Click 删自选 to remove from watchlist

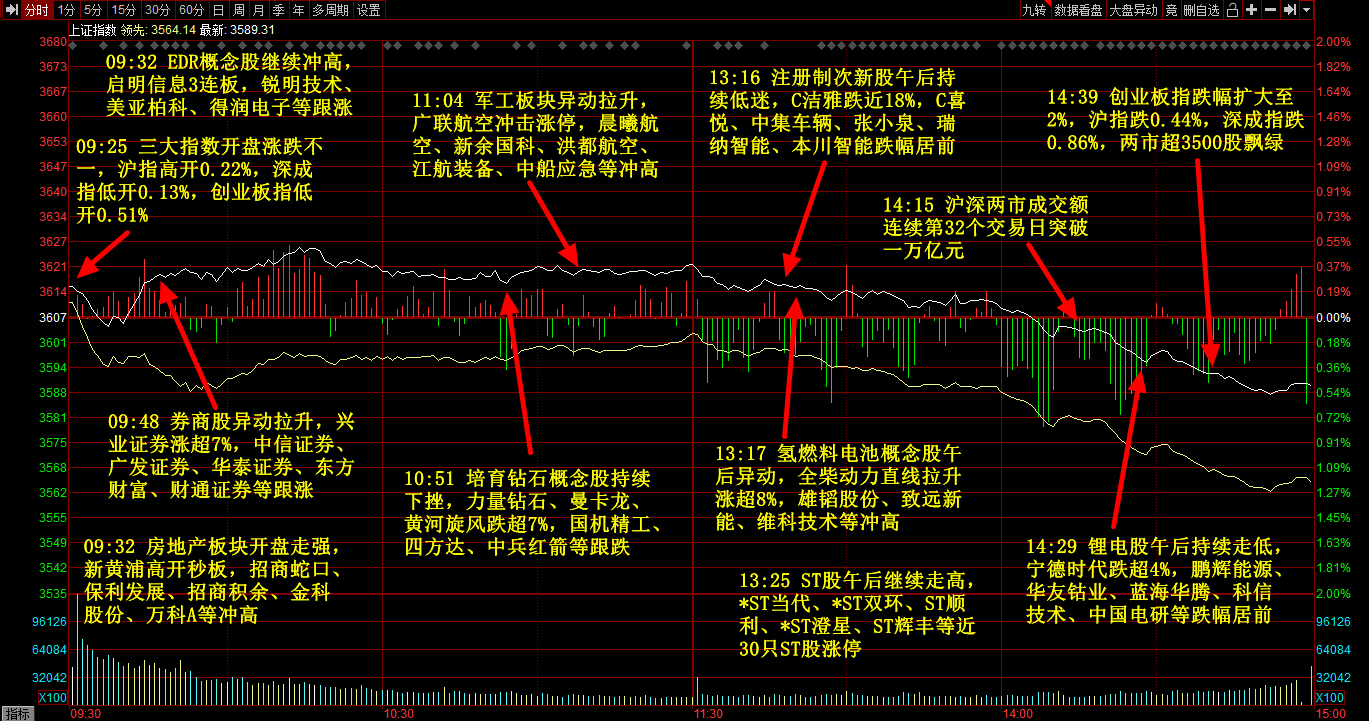click(1201, 10)
